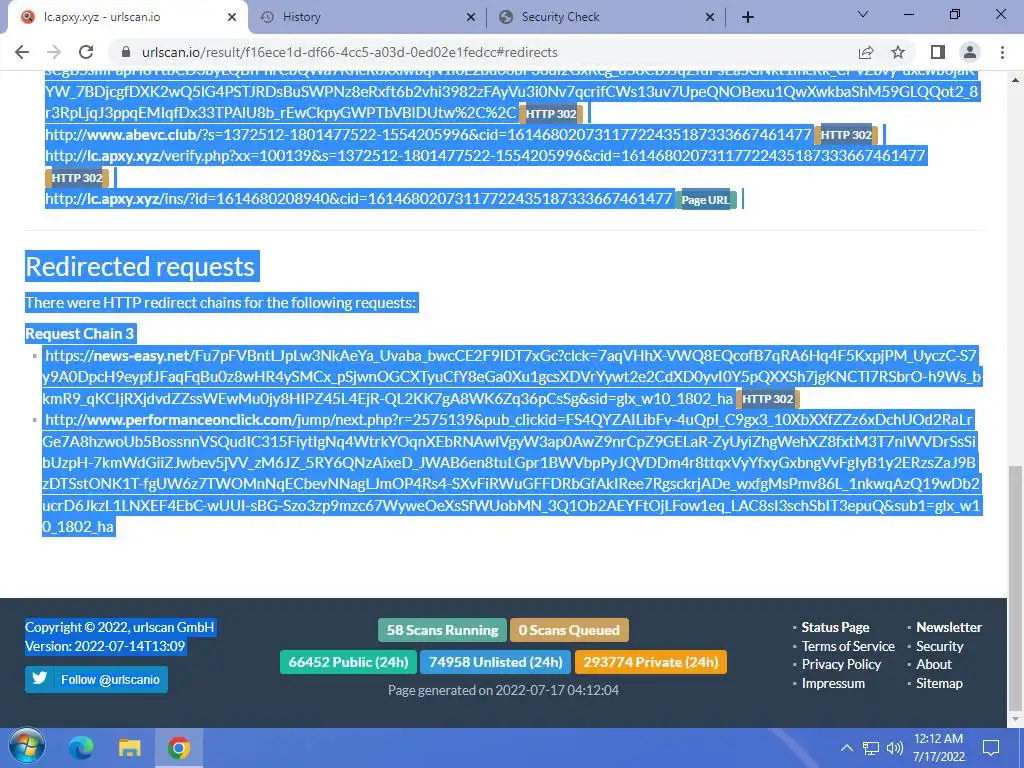Open the Windows Start menu
The width and height of the screenshot is (1024, 768).
coord(27,748)
